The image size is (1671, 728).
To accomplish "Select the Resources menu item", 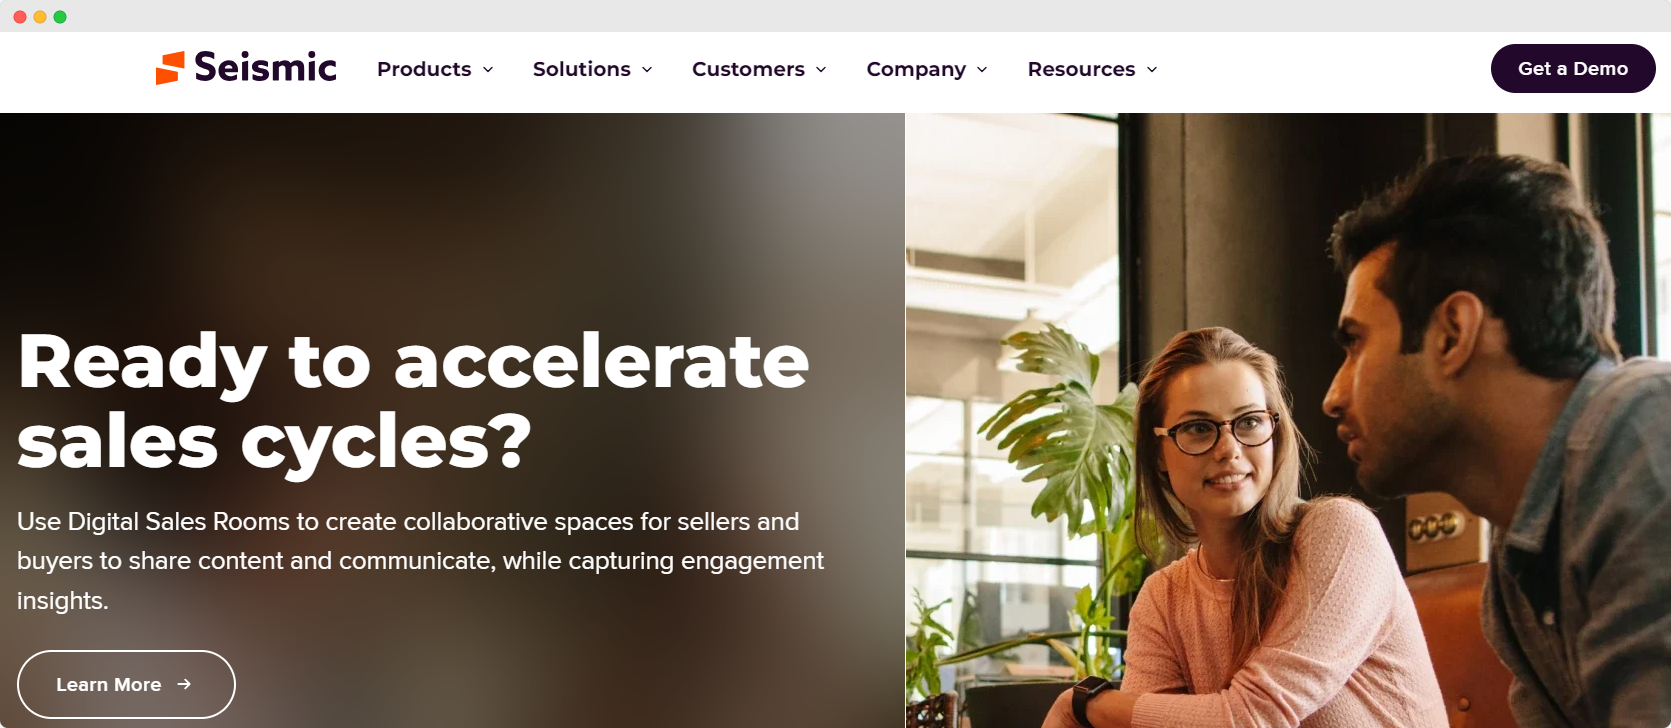I will click(x=1081, y=69).
